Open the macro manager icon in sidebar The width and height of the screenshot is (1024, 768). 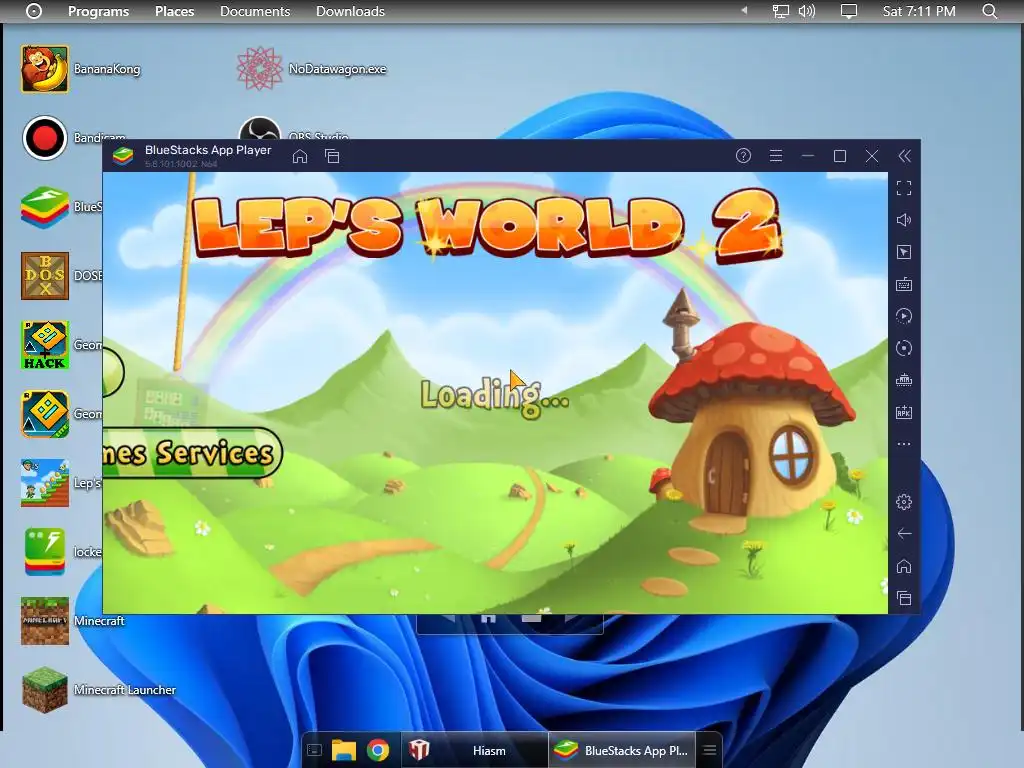(x=904, y=380)
